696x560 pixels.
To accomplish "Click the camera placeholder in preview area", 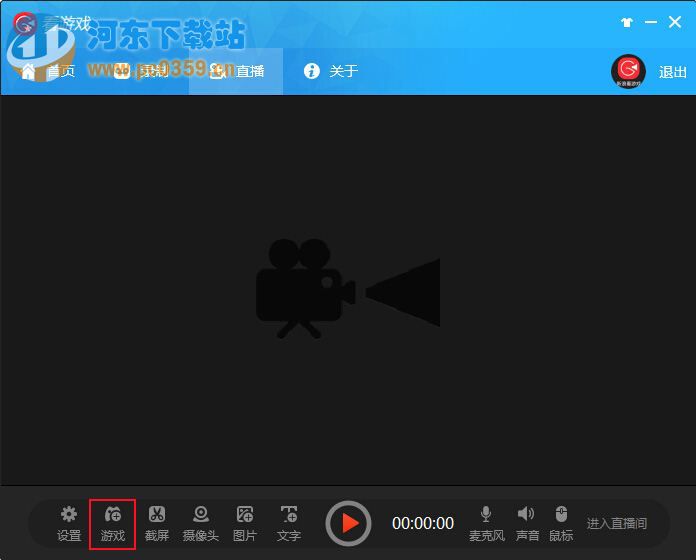I will click(x=348, y=288).
